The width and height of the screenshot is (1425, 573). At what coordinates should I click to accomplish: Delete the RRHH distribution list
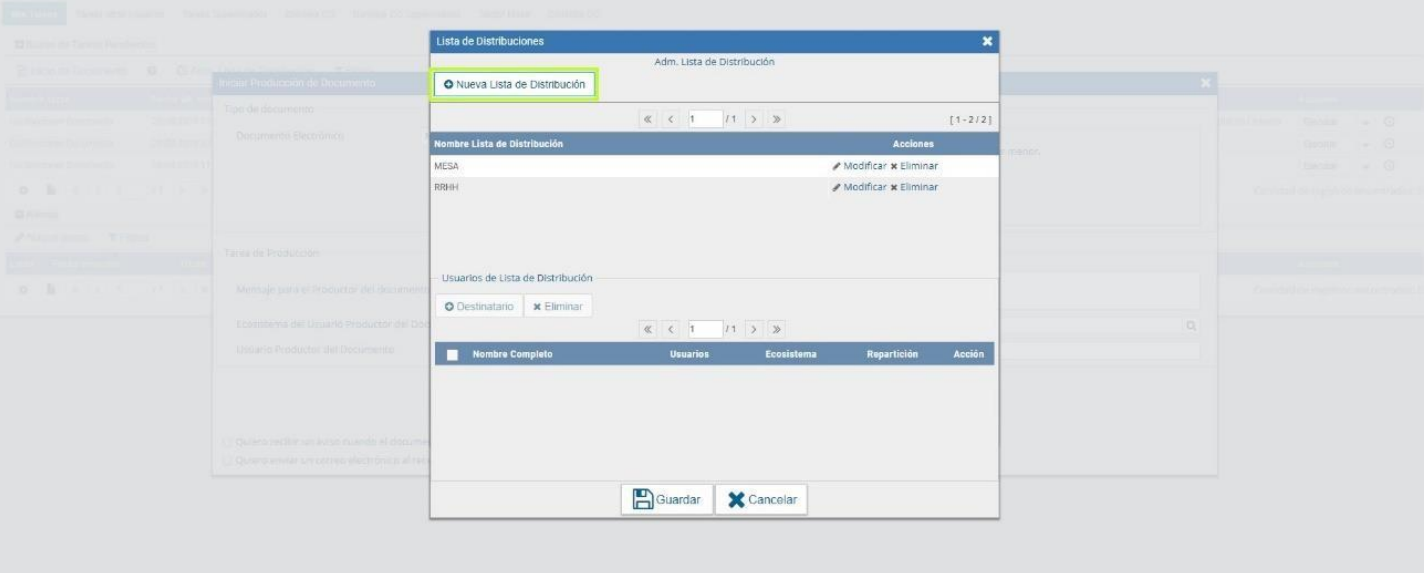[x=913, y=187]
